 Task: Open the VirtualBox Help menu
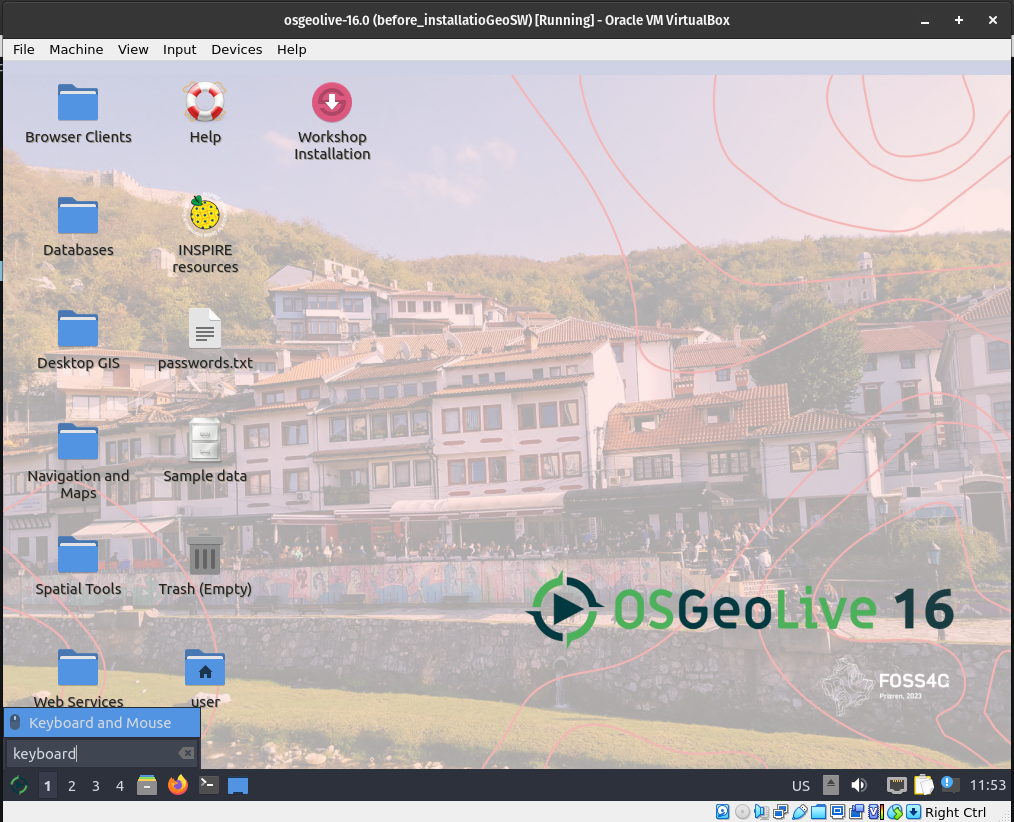click(292, 49)
